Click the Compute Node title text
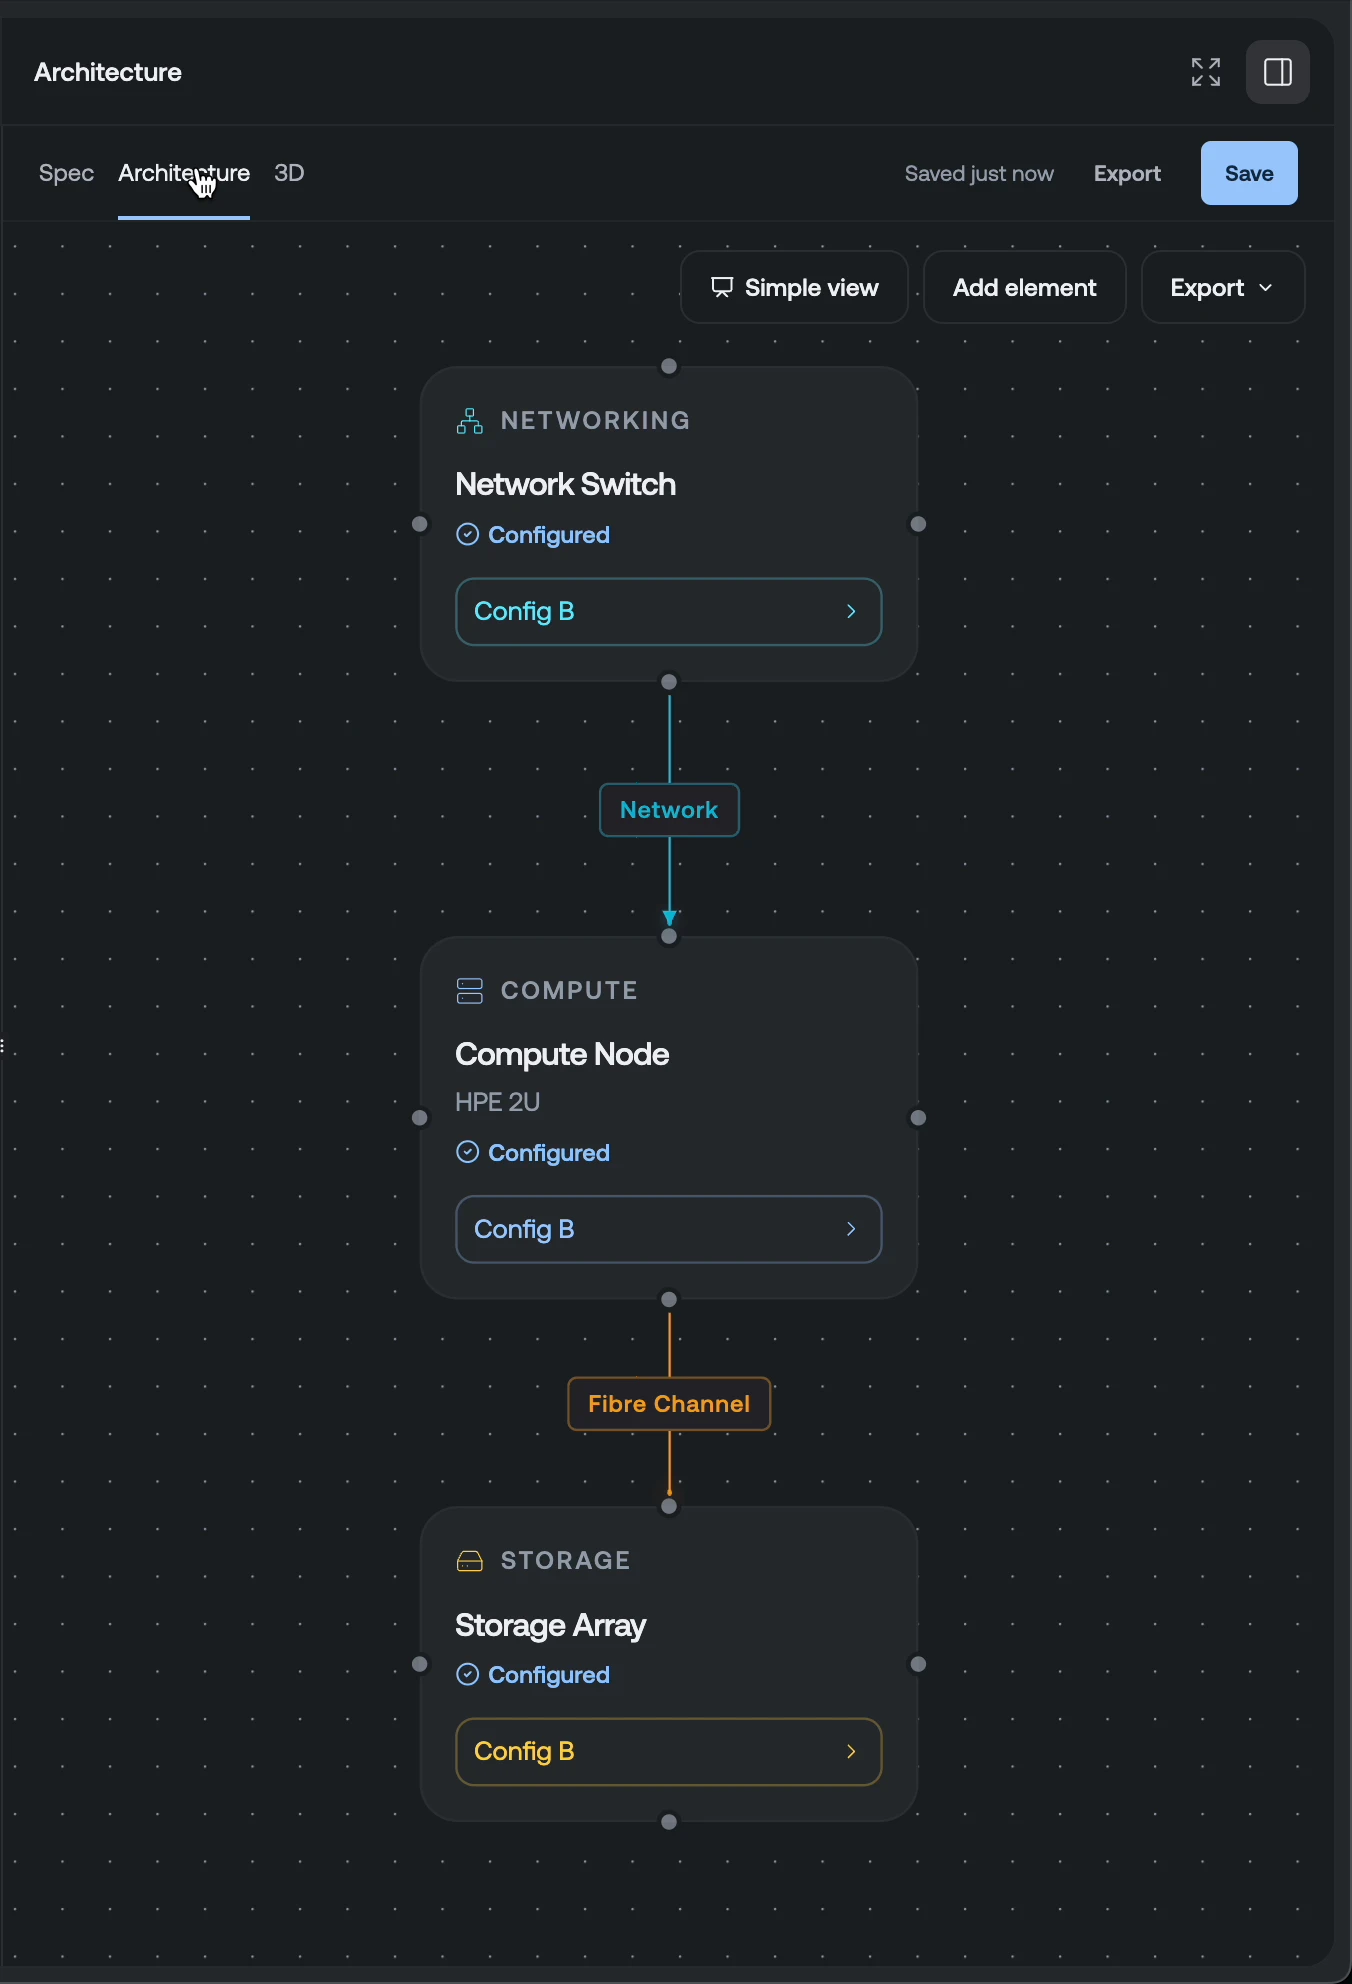Viewport: 1352px width, 1984px height. tap(562, 1054)
